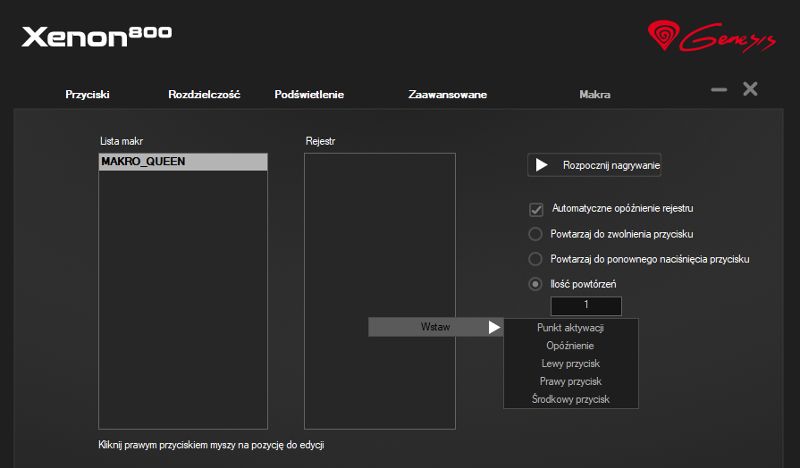This screenshot has height=468, width=800.
Task: Select Prawy przycisk from submenu
Action: click(x=570, y=381)
